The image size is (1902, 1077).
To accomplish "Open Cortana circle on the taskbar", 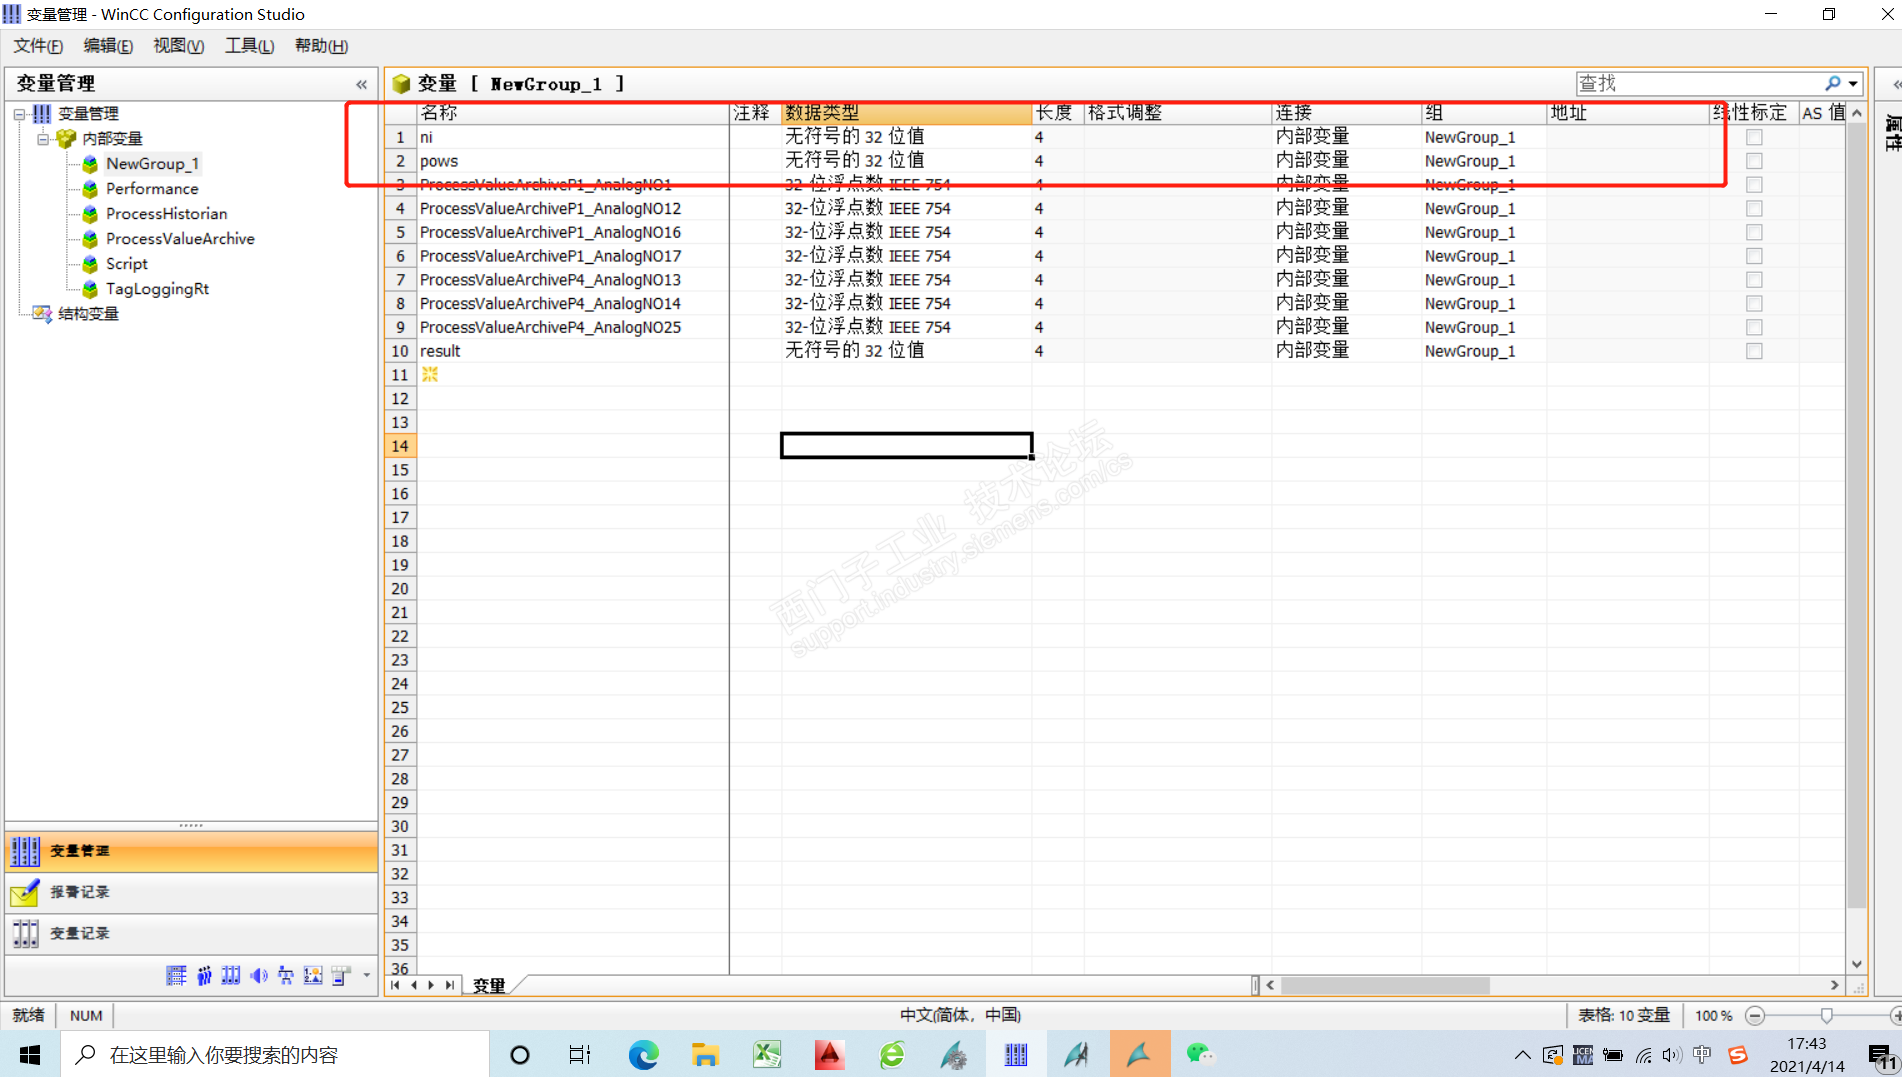I will (520, 1055).
